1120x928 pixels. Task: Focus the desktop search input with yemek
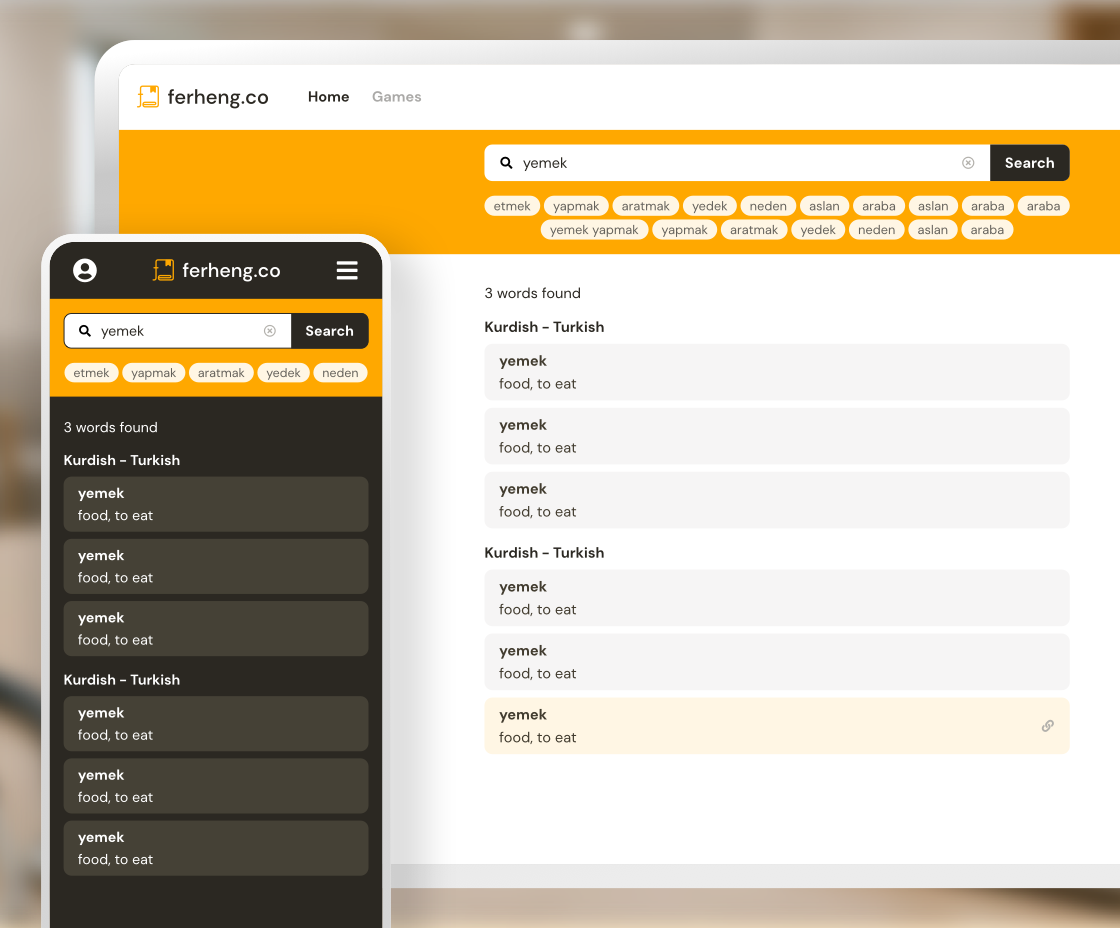(737, 163)
